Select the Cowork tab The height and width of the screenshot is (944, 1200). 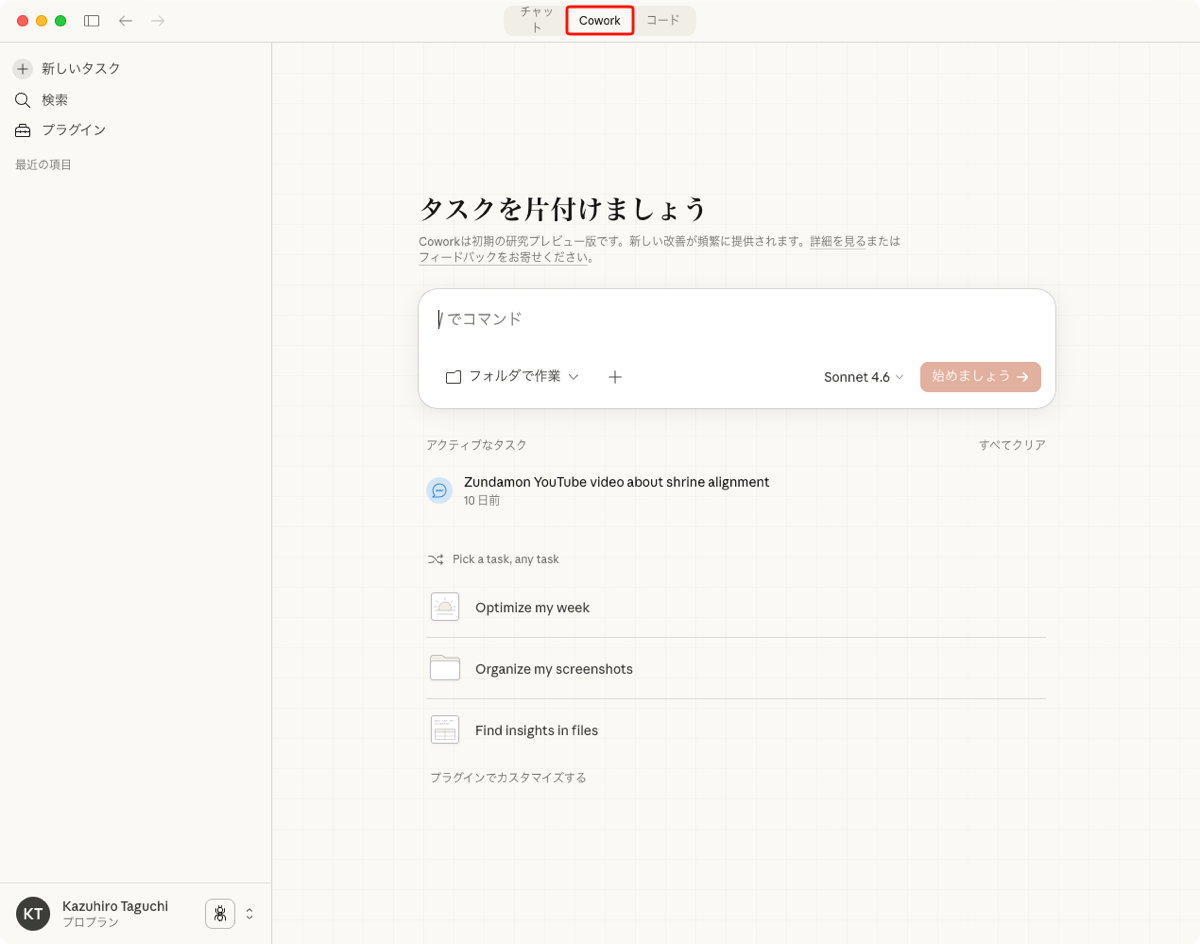click(600, 20)
